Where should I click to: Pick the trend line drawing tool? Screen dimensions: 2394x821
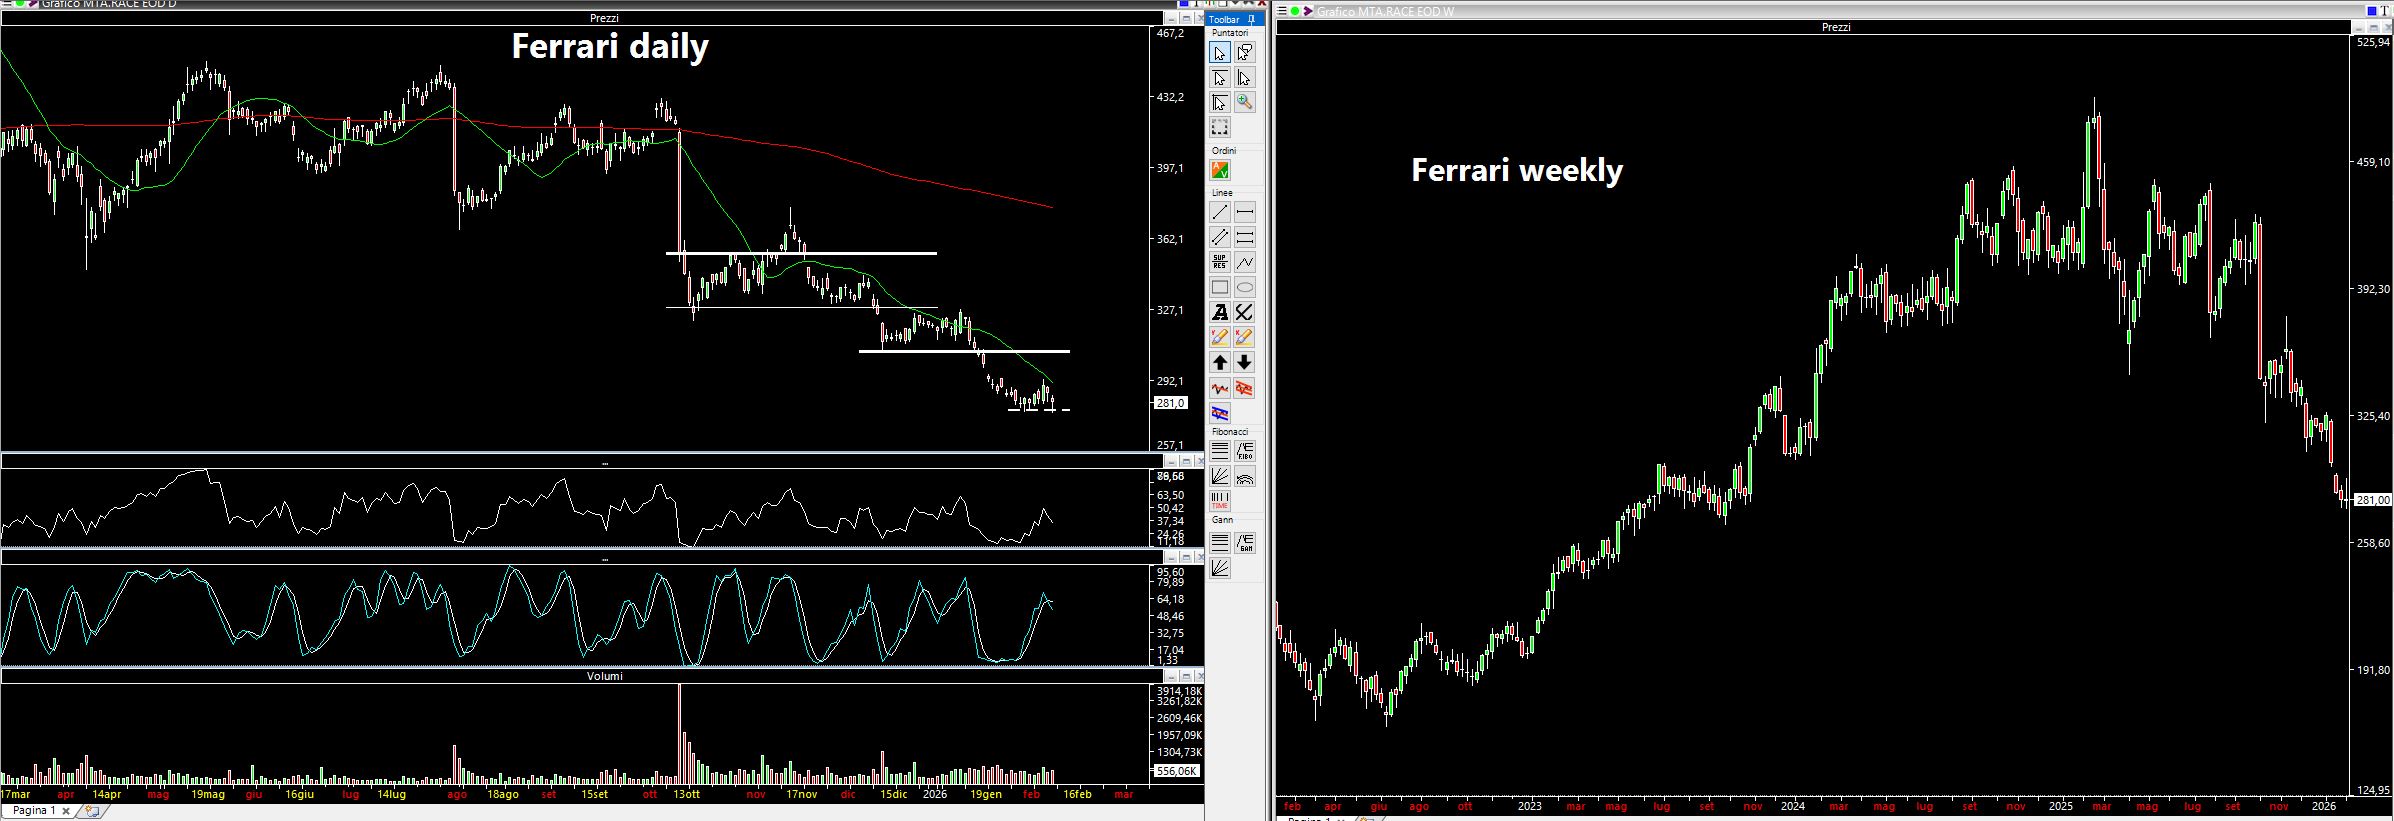point(1220,212)
